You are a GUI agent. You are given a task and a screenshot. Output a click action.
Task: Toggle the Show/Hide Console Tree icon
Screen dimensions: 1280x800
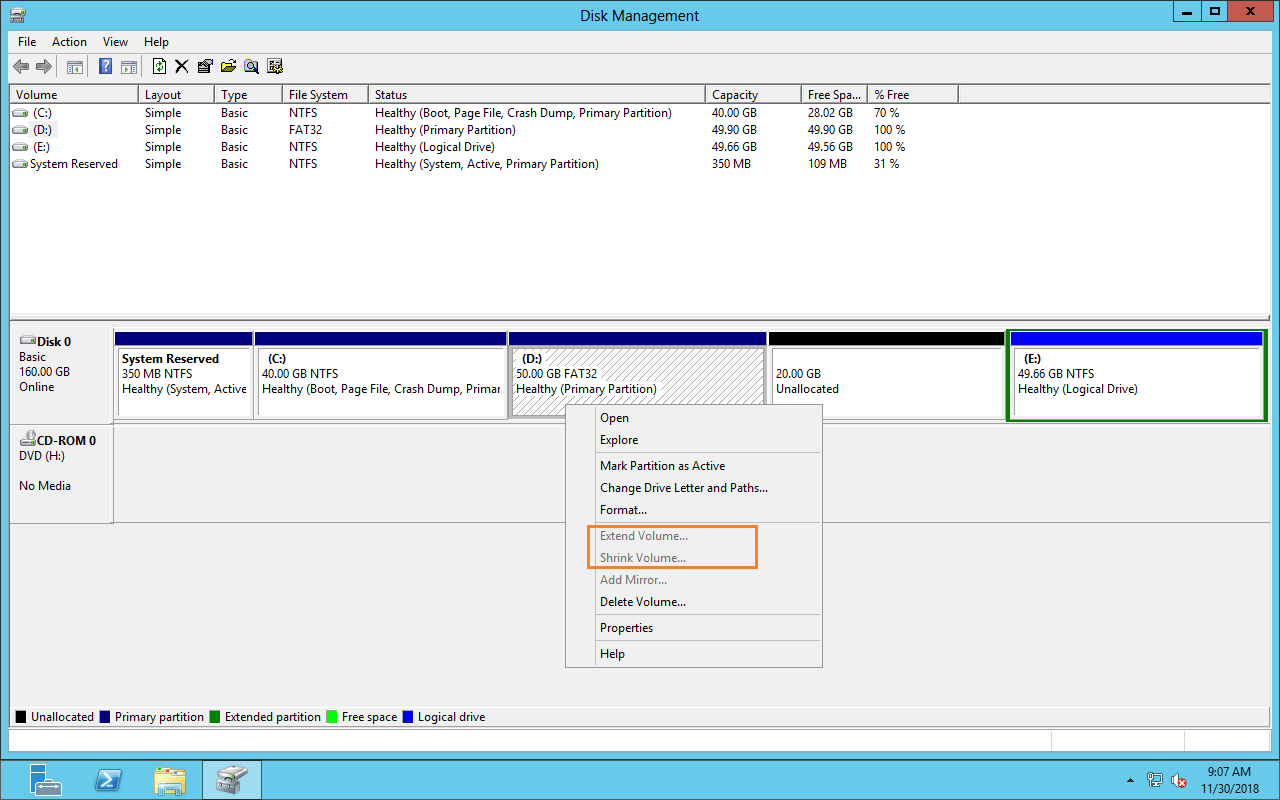pos(75,67)
